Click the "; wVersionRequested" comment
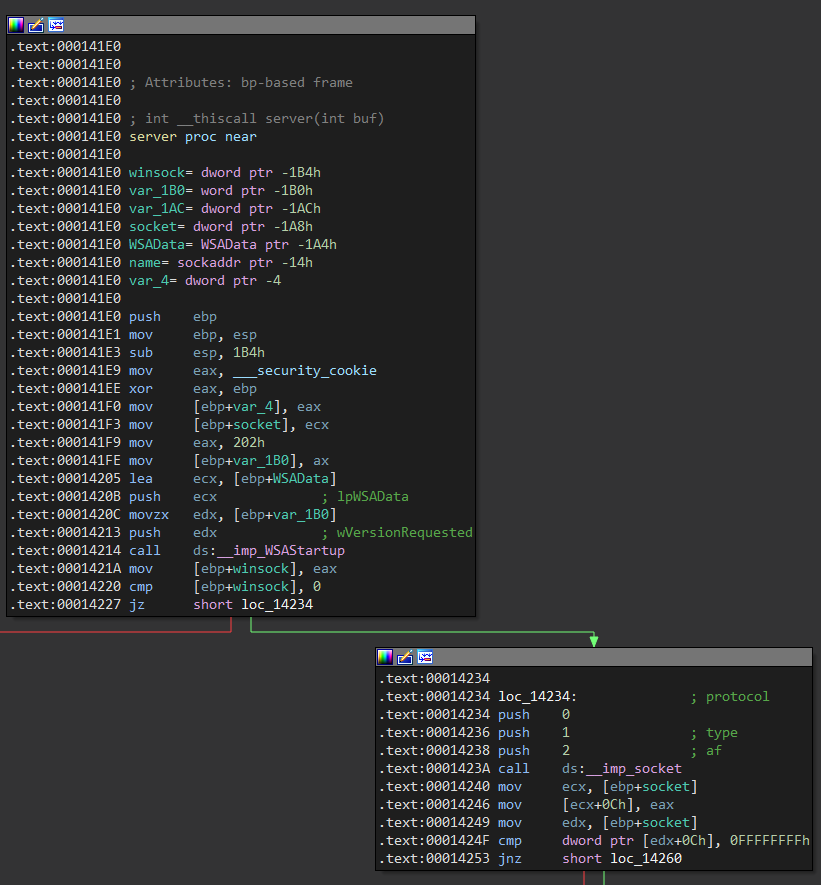 (x=397, y=533)
